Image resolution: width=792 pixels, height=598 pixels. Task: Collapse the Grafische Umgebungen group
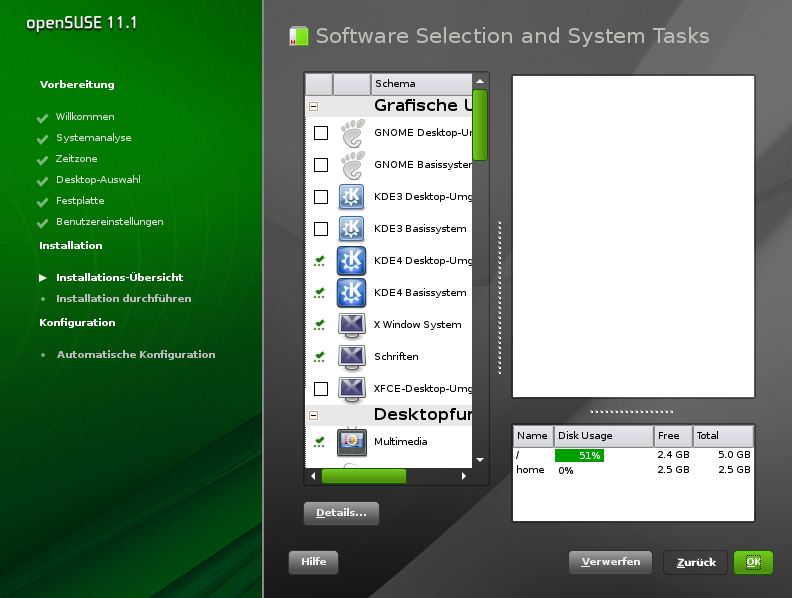tap(314, 107)
